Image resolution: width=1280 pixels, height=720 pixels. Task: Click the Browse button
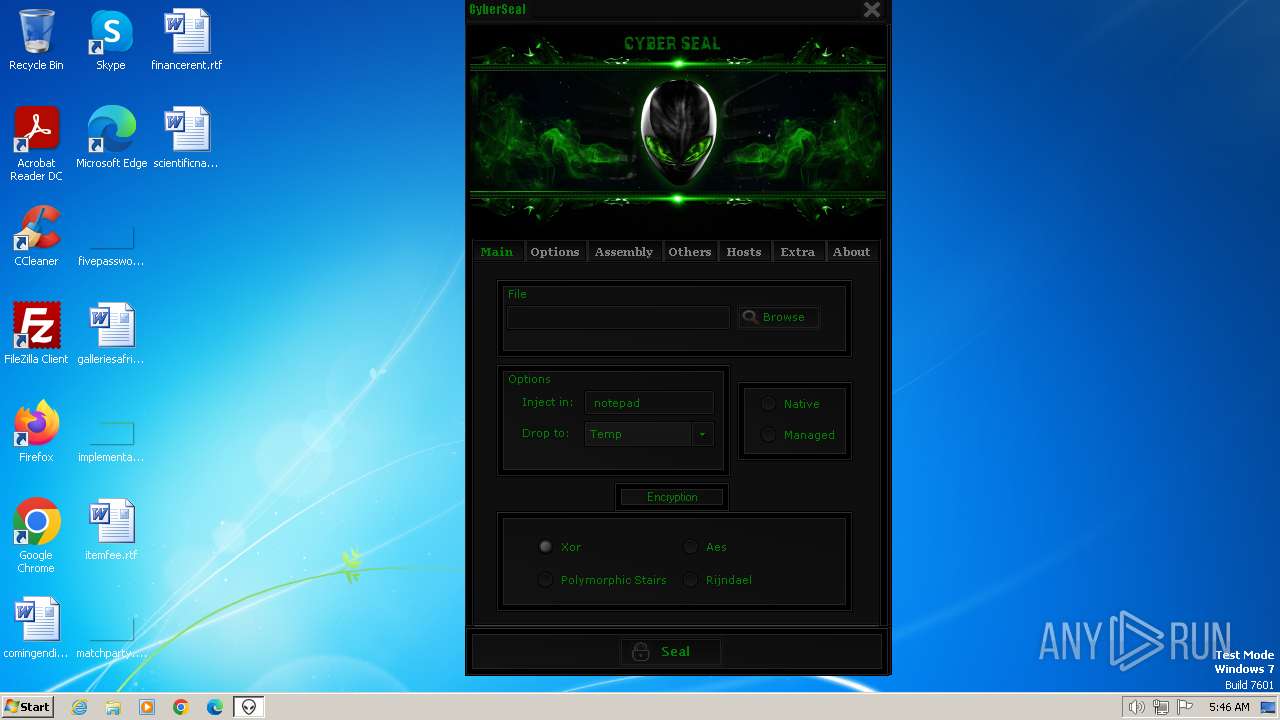(778, 317)
